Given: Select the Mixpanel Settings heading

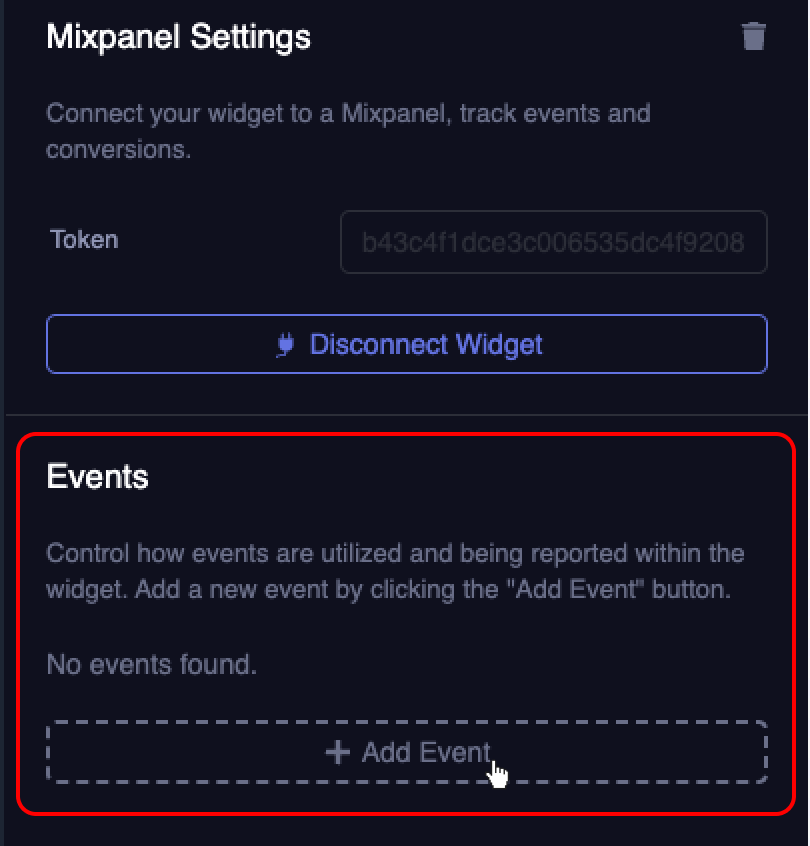Looking at the screenshot, I should (179, 38).
